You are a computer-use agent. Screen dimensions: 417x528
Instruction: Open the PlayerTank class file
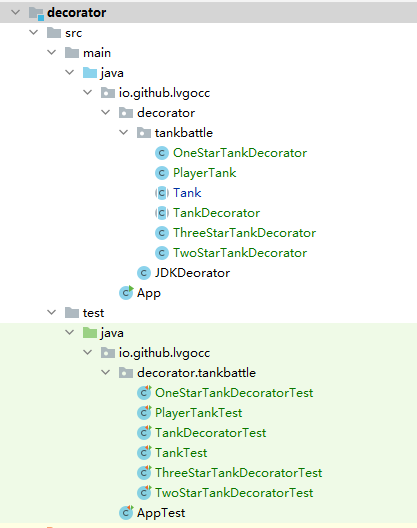point(204,173)
